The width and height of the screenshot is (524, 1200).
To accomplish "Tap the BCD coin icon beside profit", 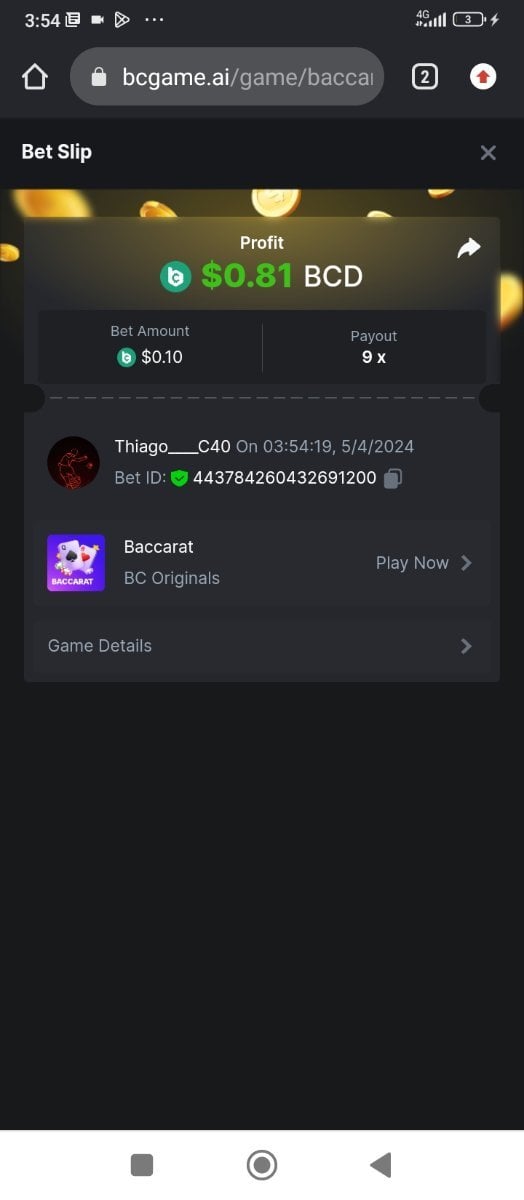I will [x=176, y=277].
